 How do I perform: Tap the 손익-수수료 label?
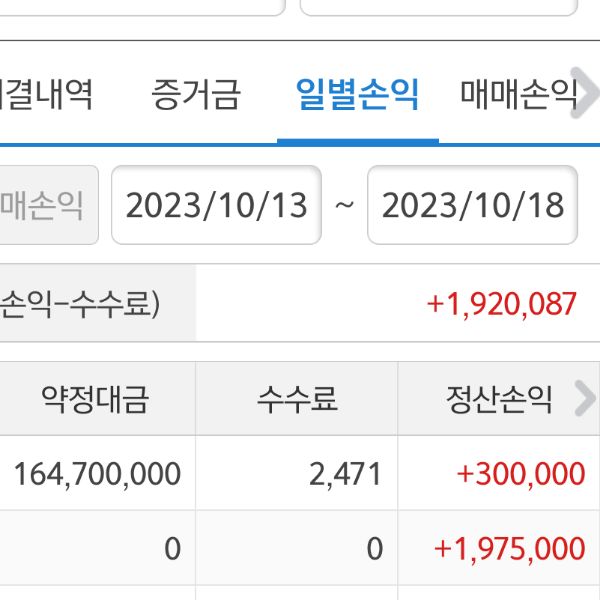(x=80, y=304)
